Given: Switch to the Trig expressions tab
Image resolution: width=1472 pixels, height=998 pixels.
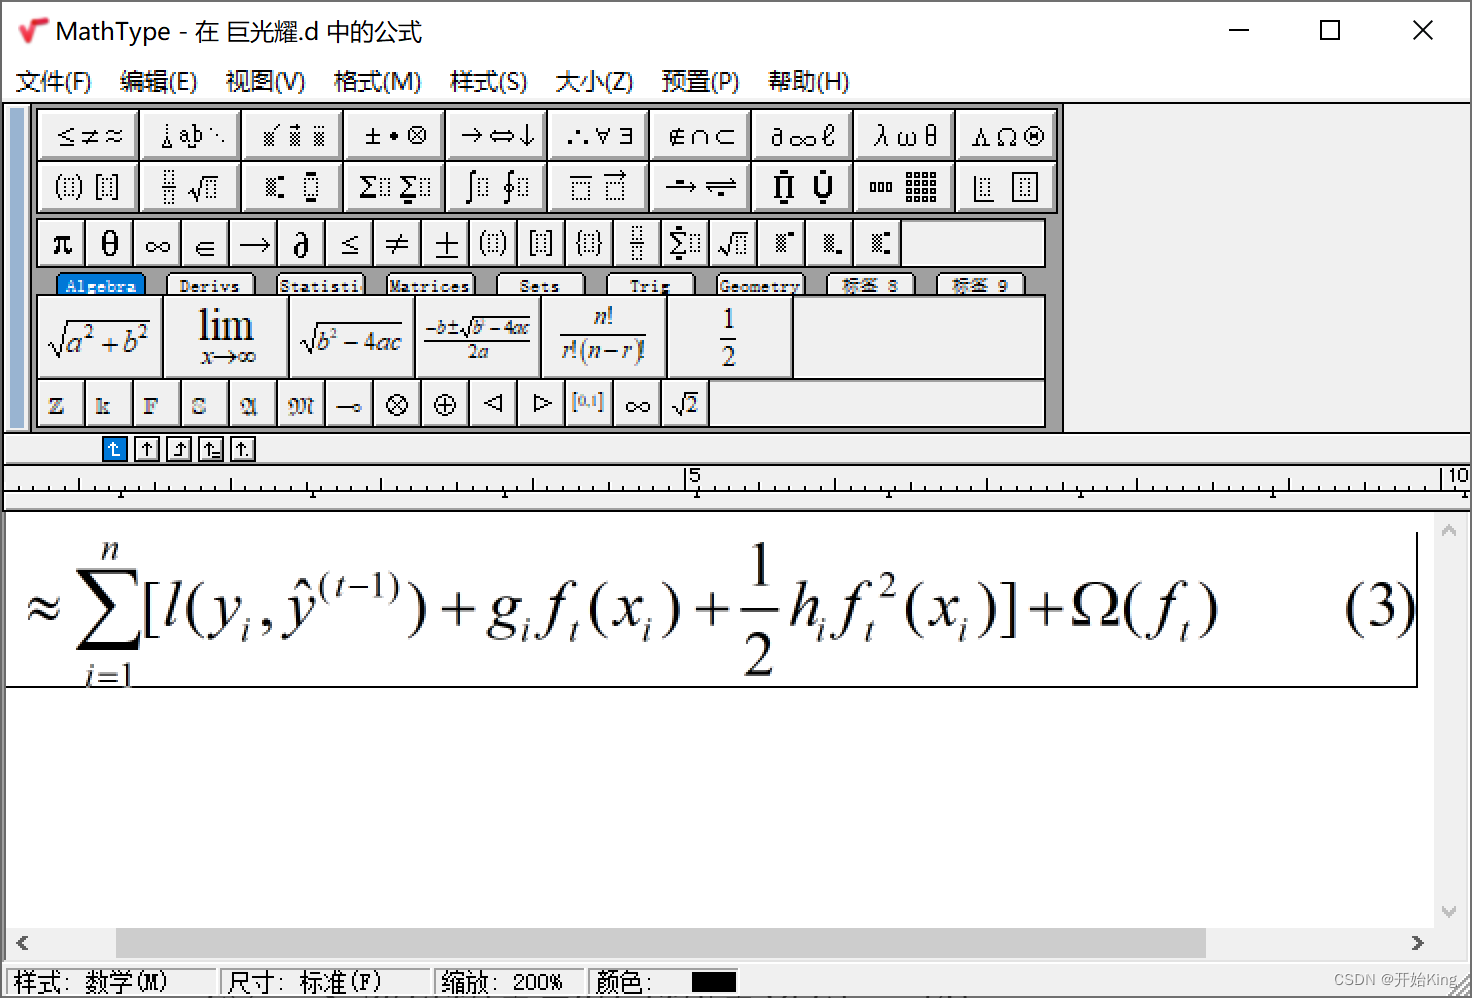Looking at the screenshot, I should point(650,285).
